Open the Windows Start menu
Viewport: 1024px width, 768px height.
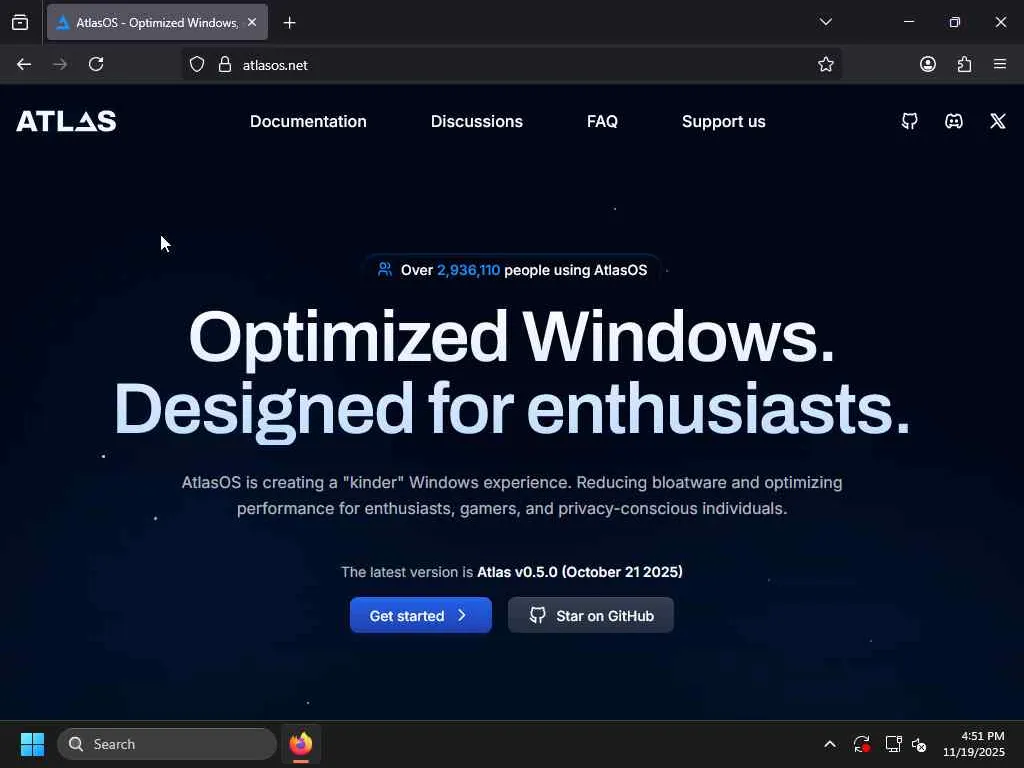(x=32, y=744)
